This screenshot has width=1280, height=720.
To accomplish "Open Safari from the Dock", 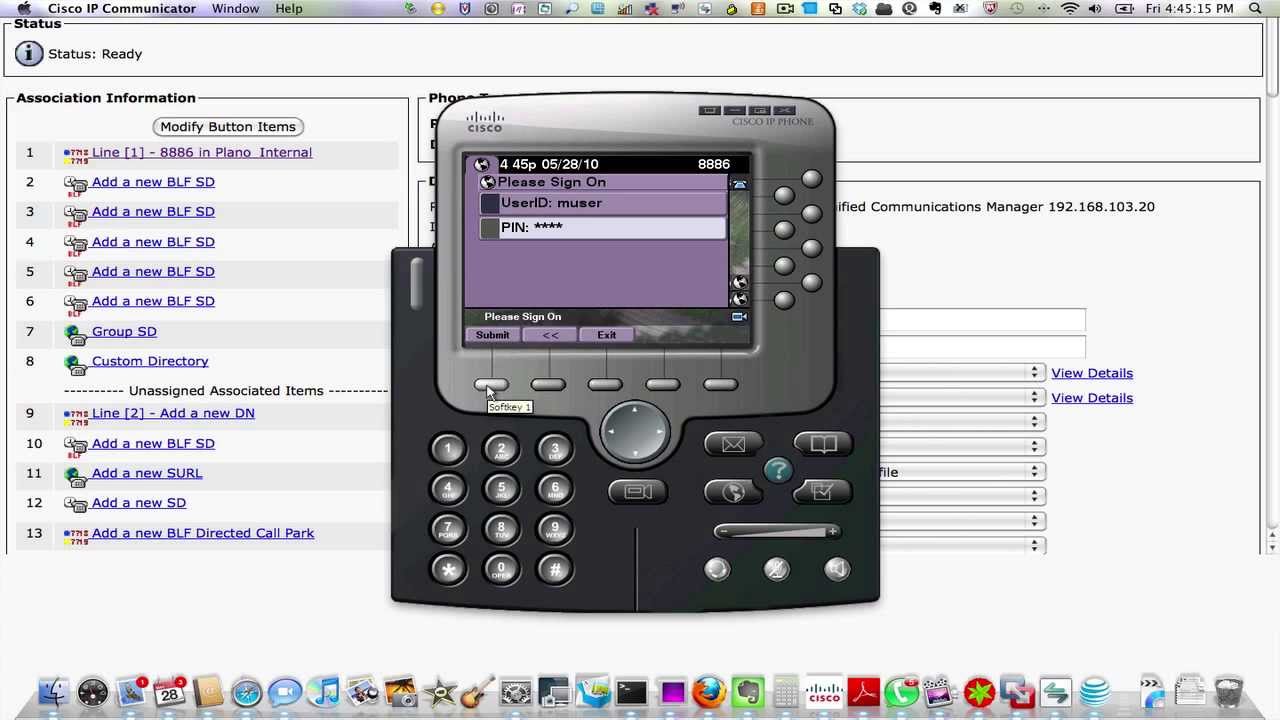I will pyautogui.click(x=246, y=692).
